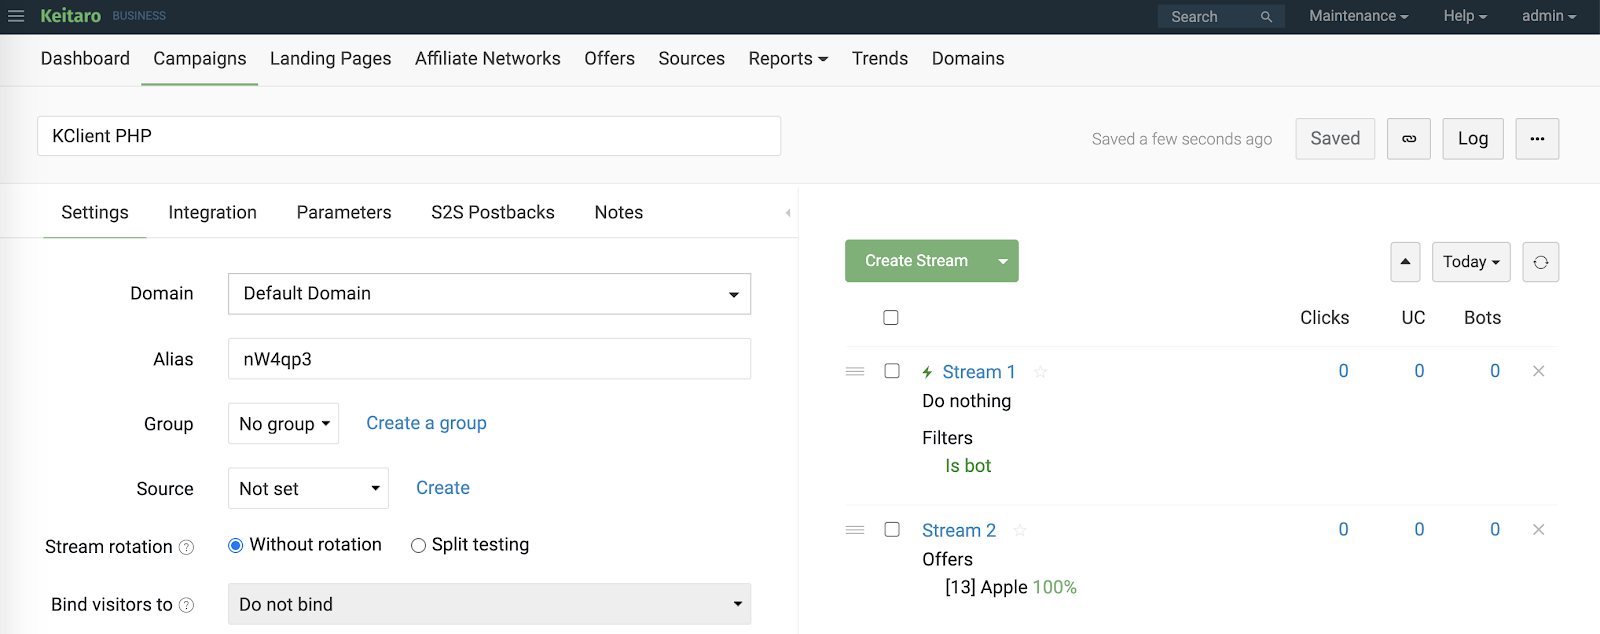
Task: Click the Create a group link
Action: [426, 423]
